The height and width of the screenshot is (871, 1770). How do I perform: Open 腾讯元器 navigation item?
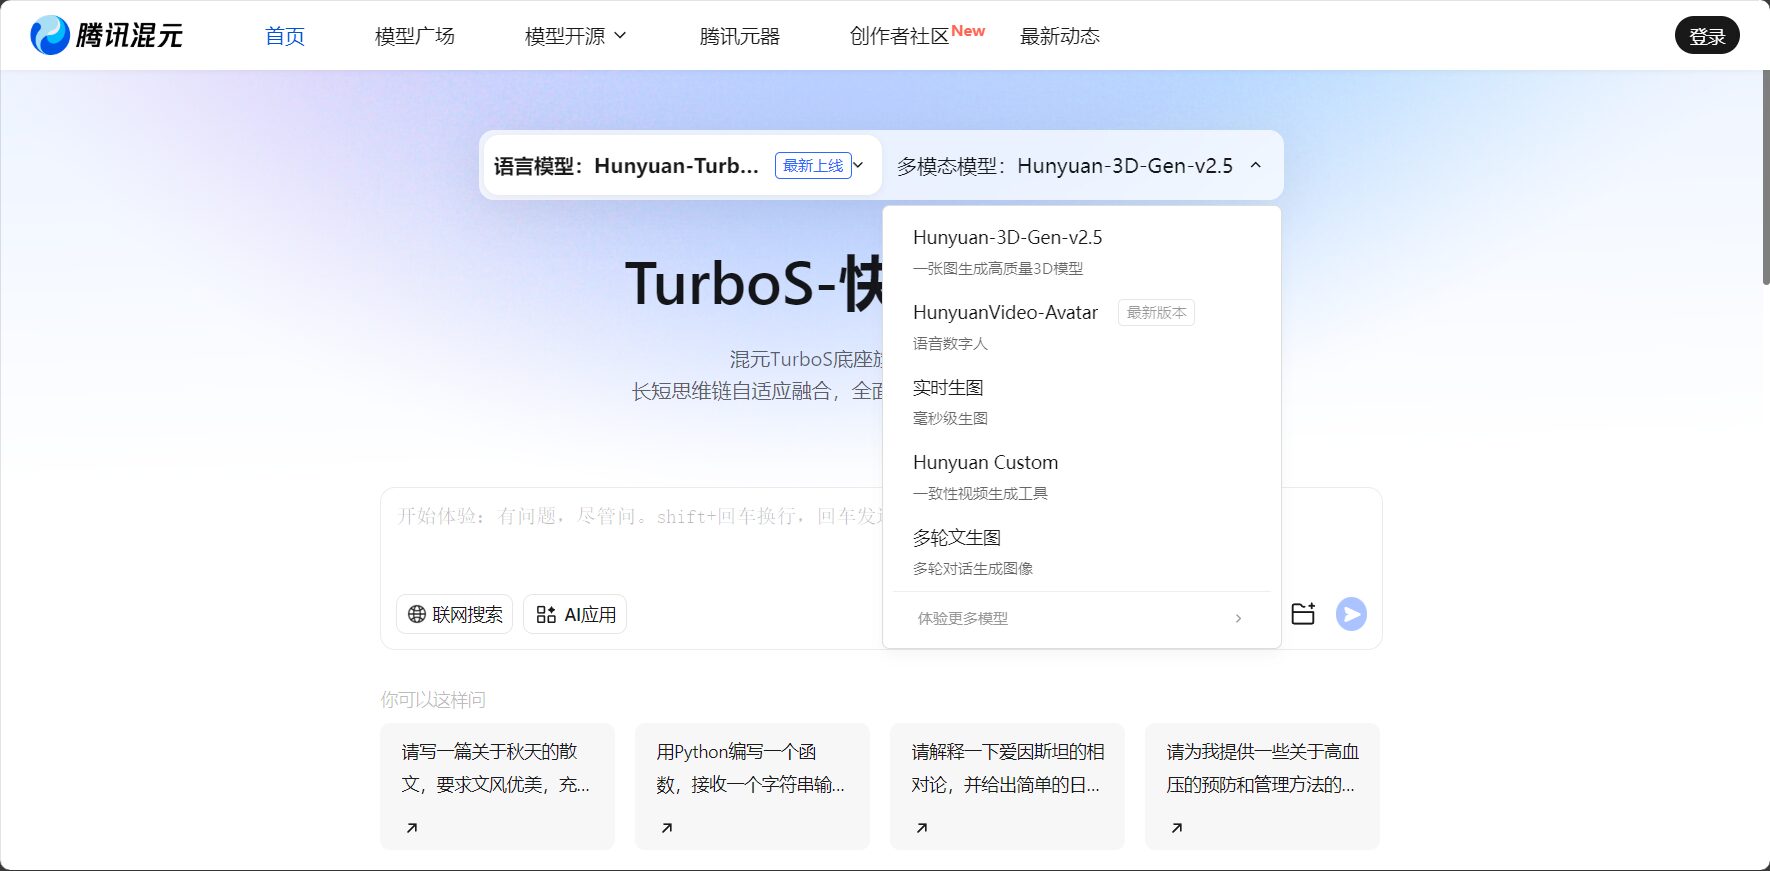(740, 36)
